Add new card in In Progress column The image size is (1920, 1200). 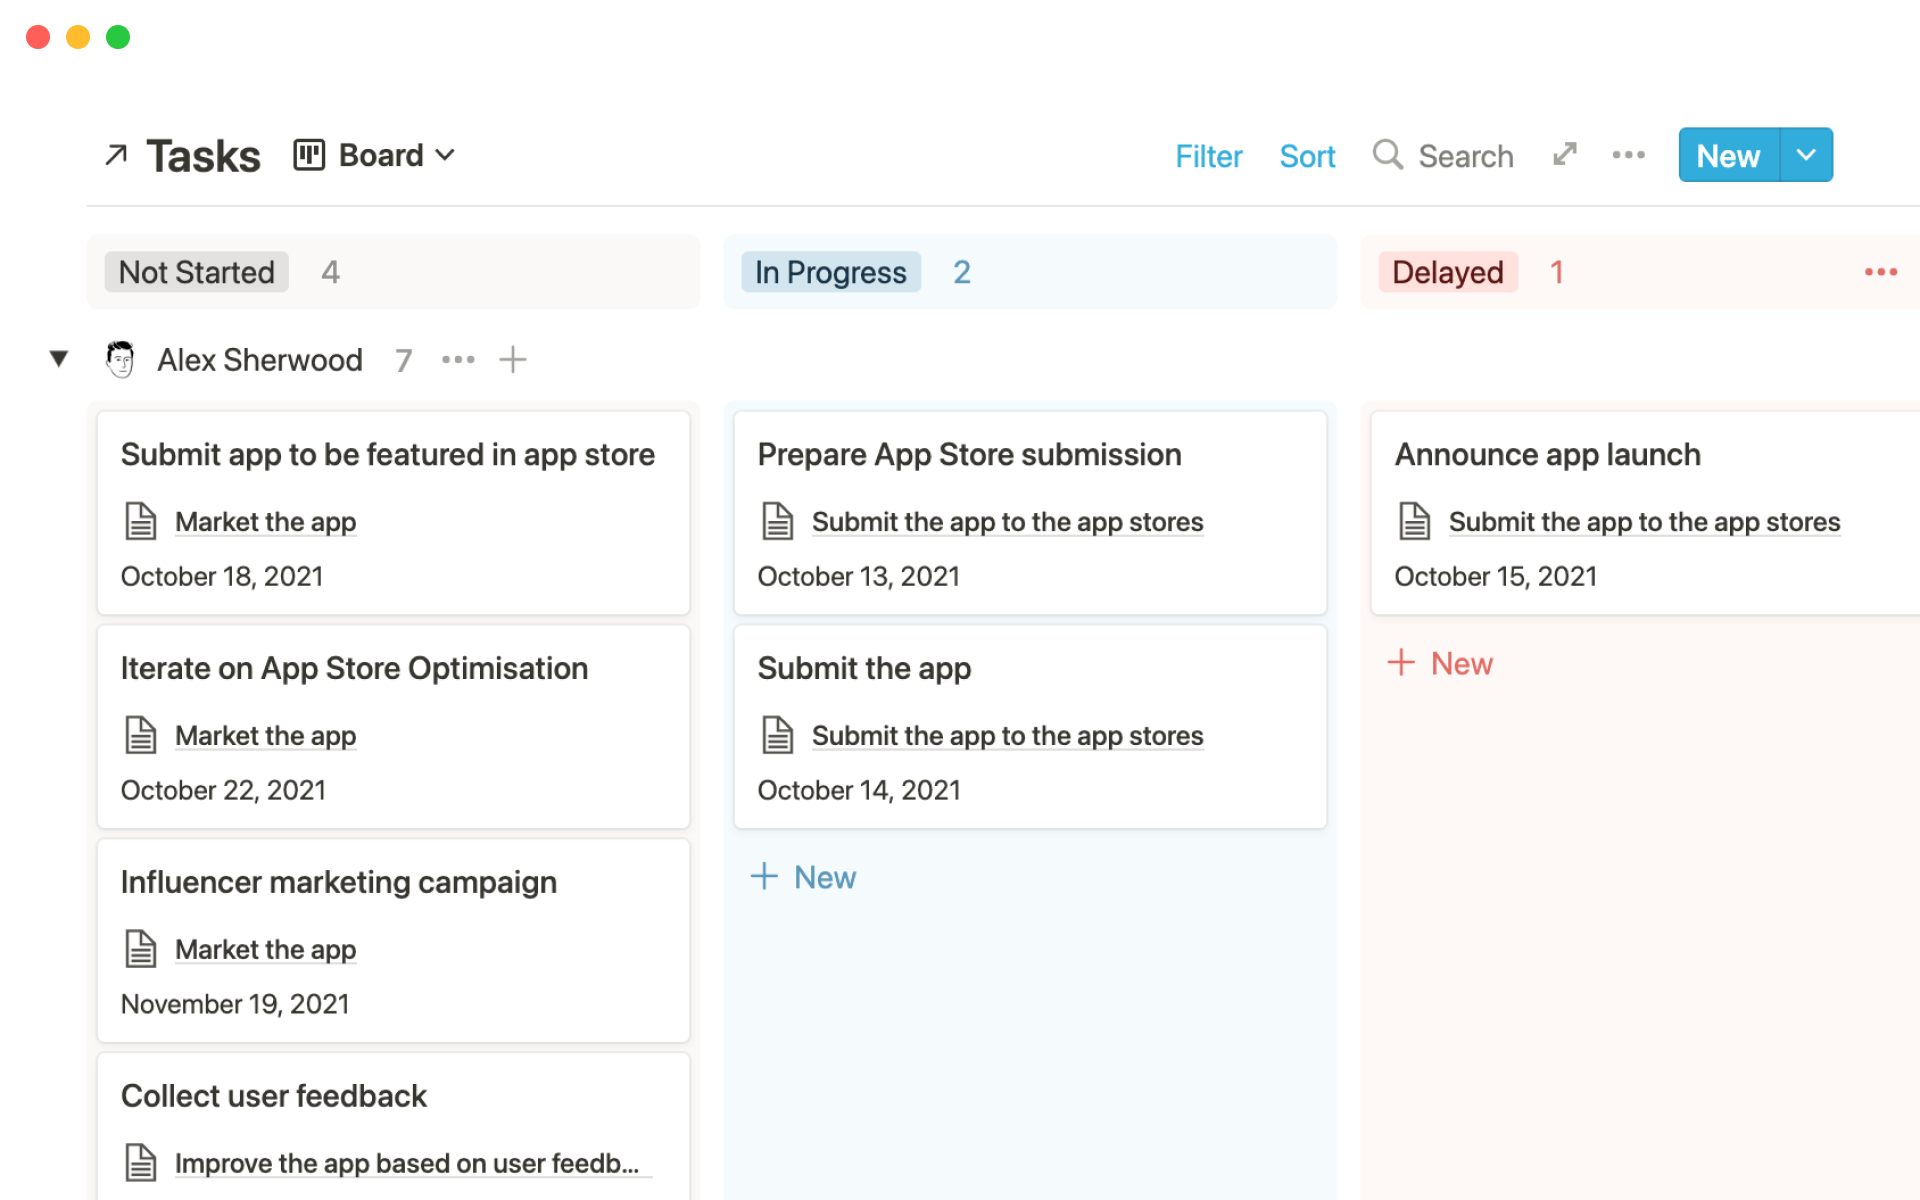click(804, 877)
